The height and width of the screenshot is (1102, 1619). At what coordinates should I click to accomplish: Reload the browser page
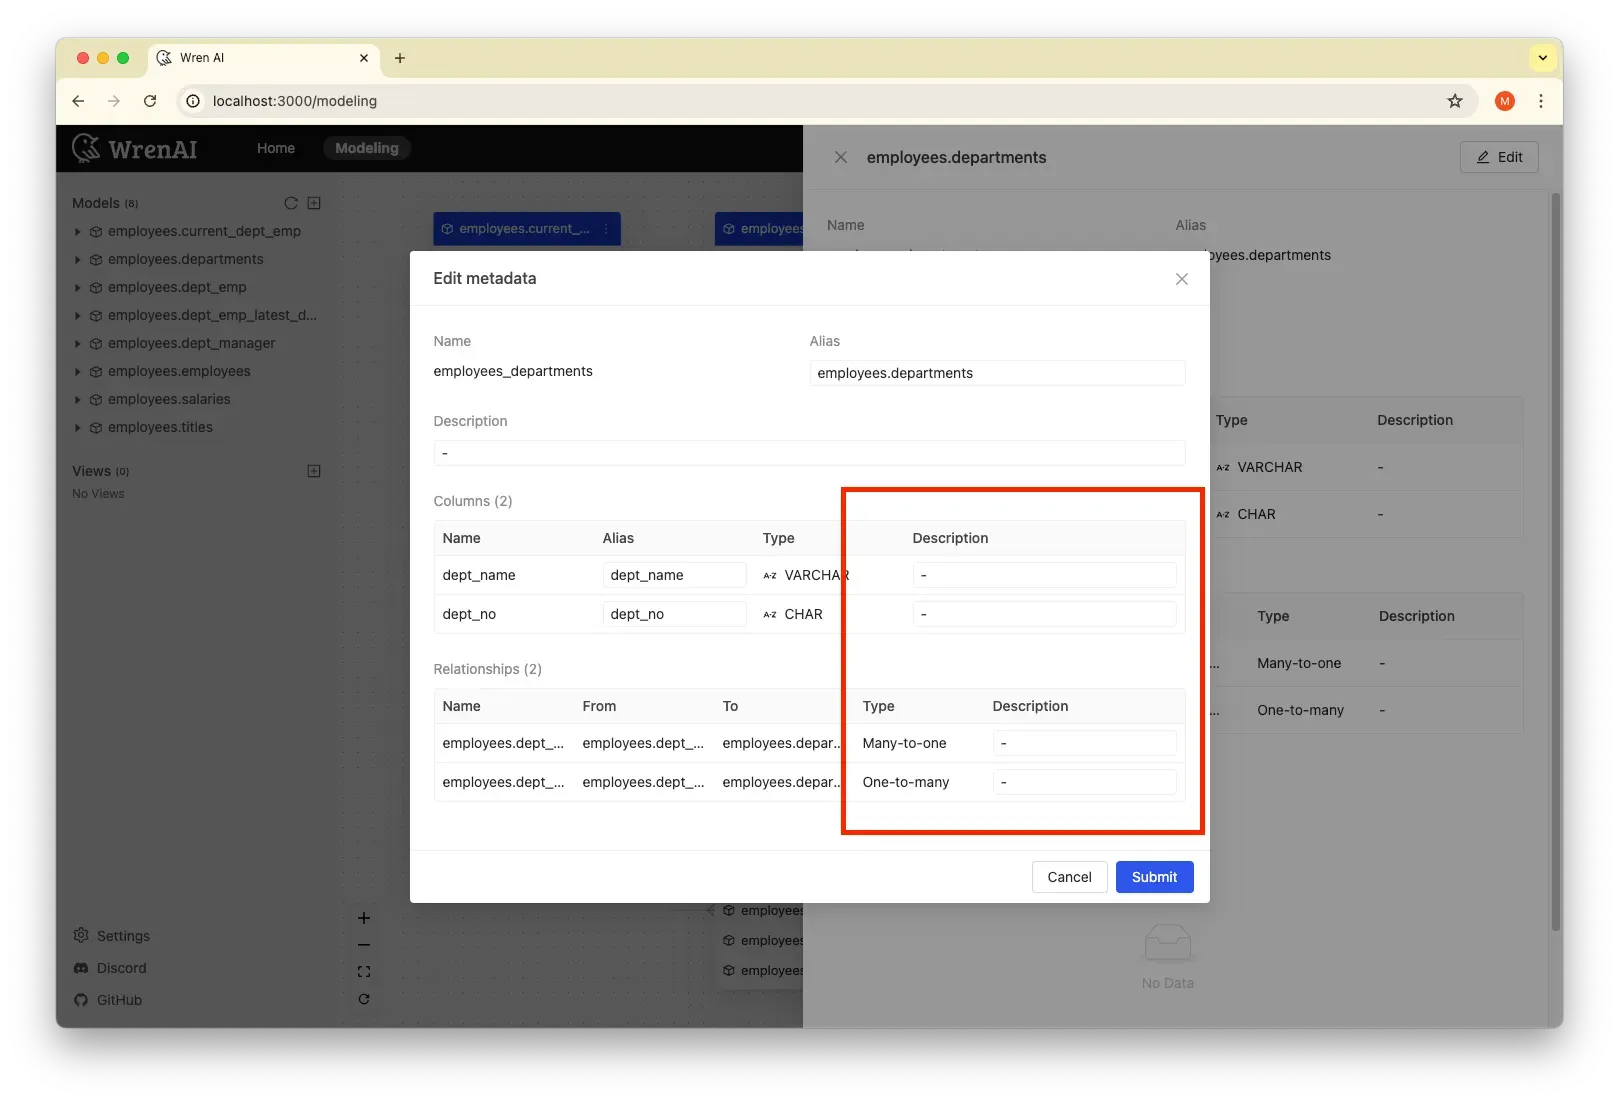click(150, 101)
